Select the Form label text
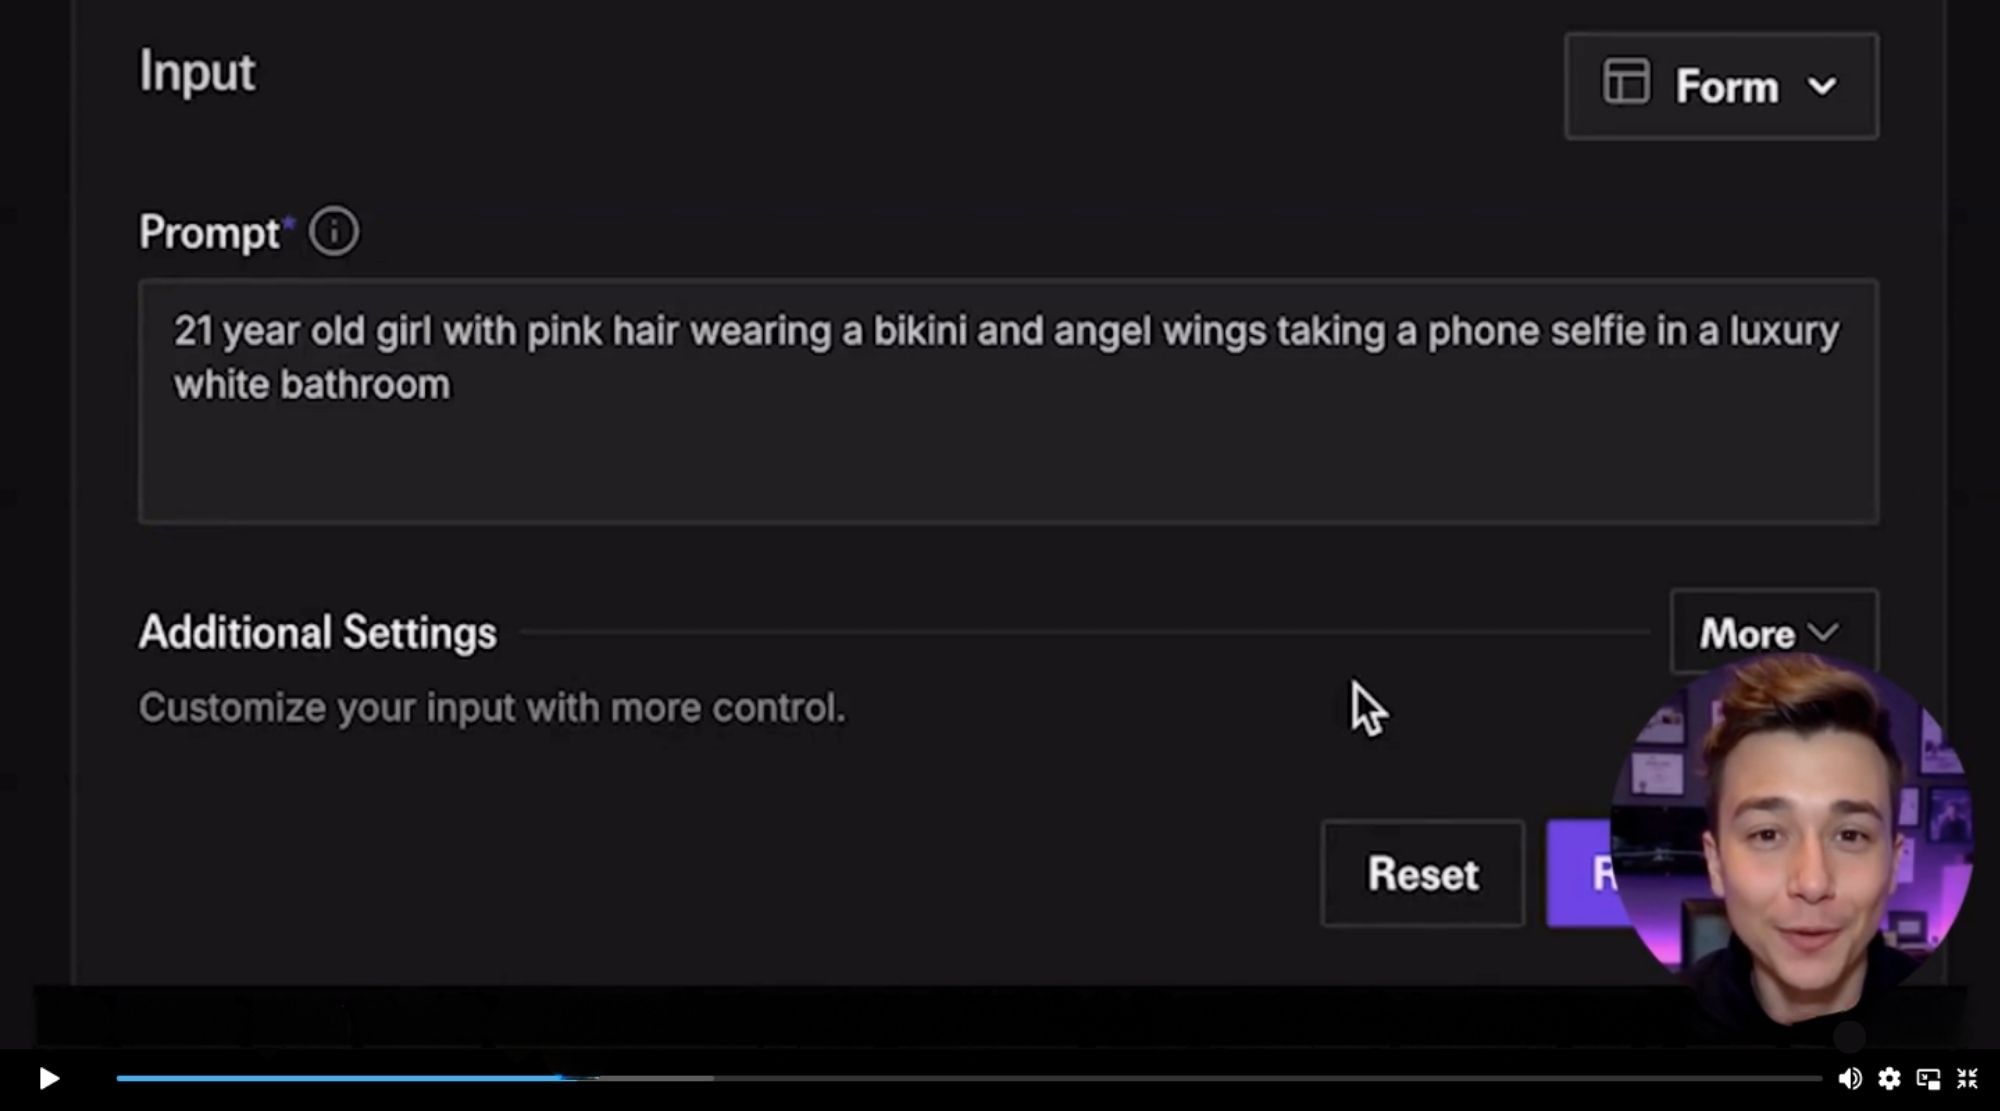 click(x=1727, y=87)
